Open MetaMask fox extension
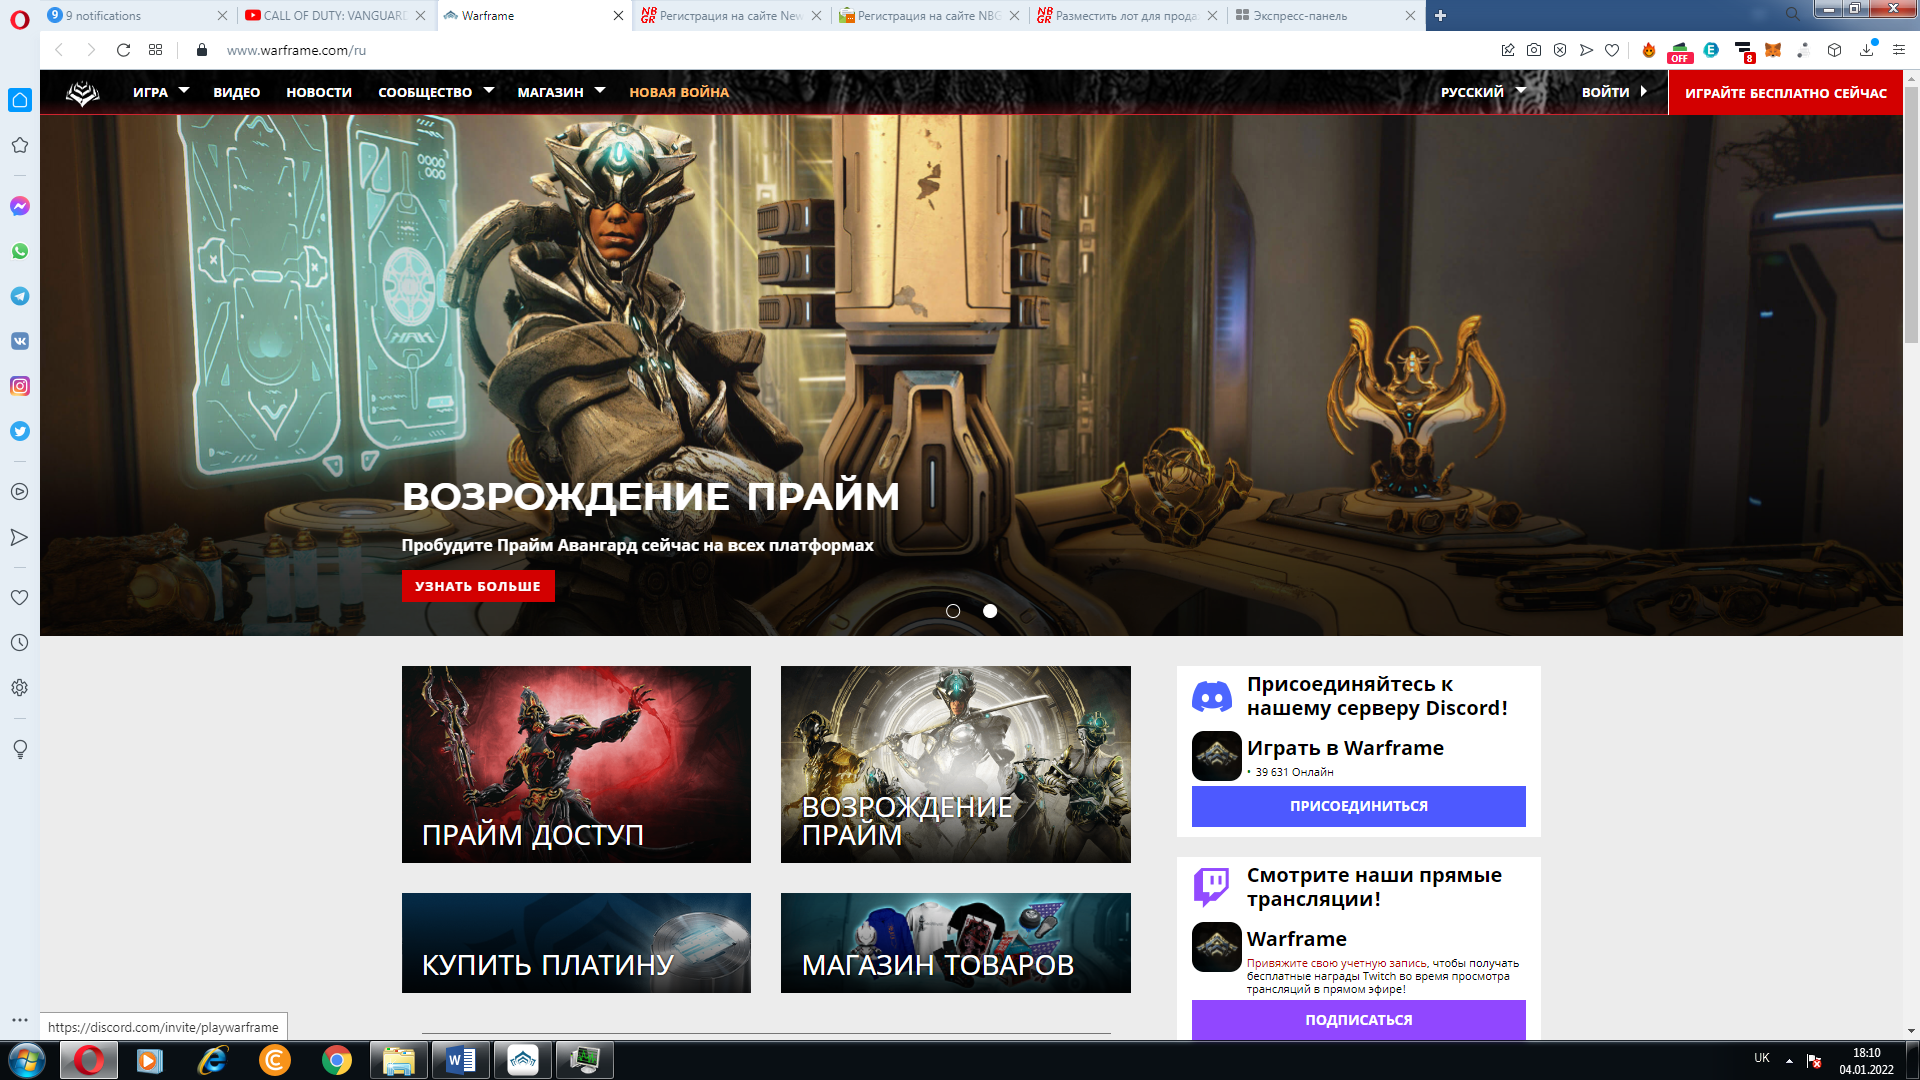Image resolution: width=1920 pixels, height=1080 pixels. [1773, 50]
